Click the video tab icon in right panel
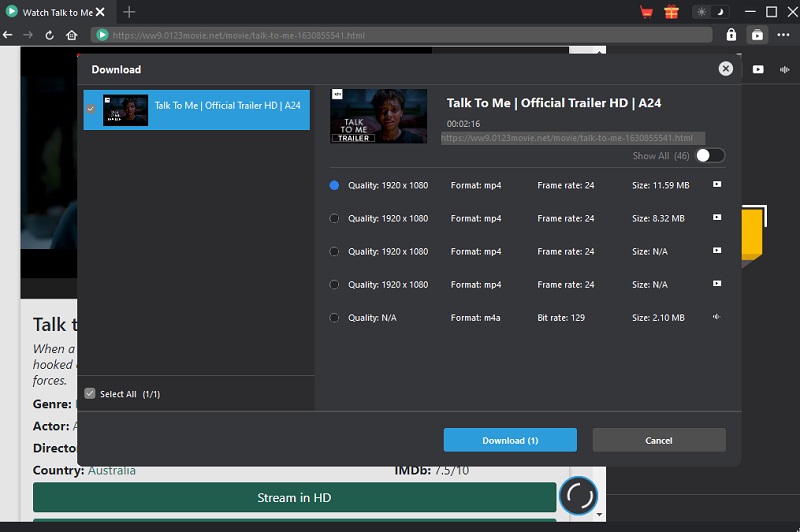800x532 pixels. [x=758, y=69]
